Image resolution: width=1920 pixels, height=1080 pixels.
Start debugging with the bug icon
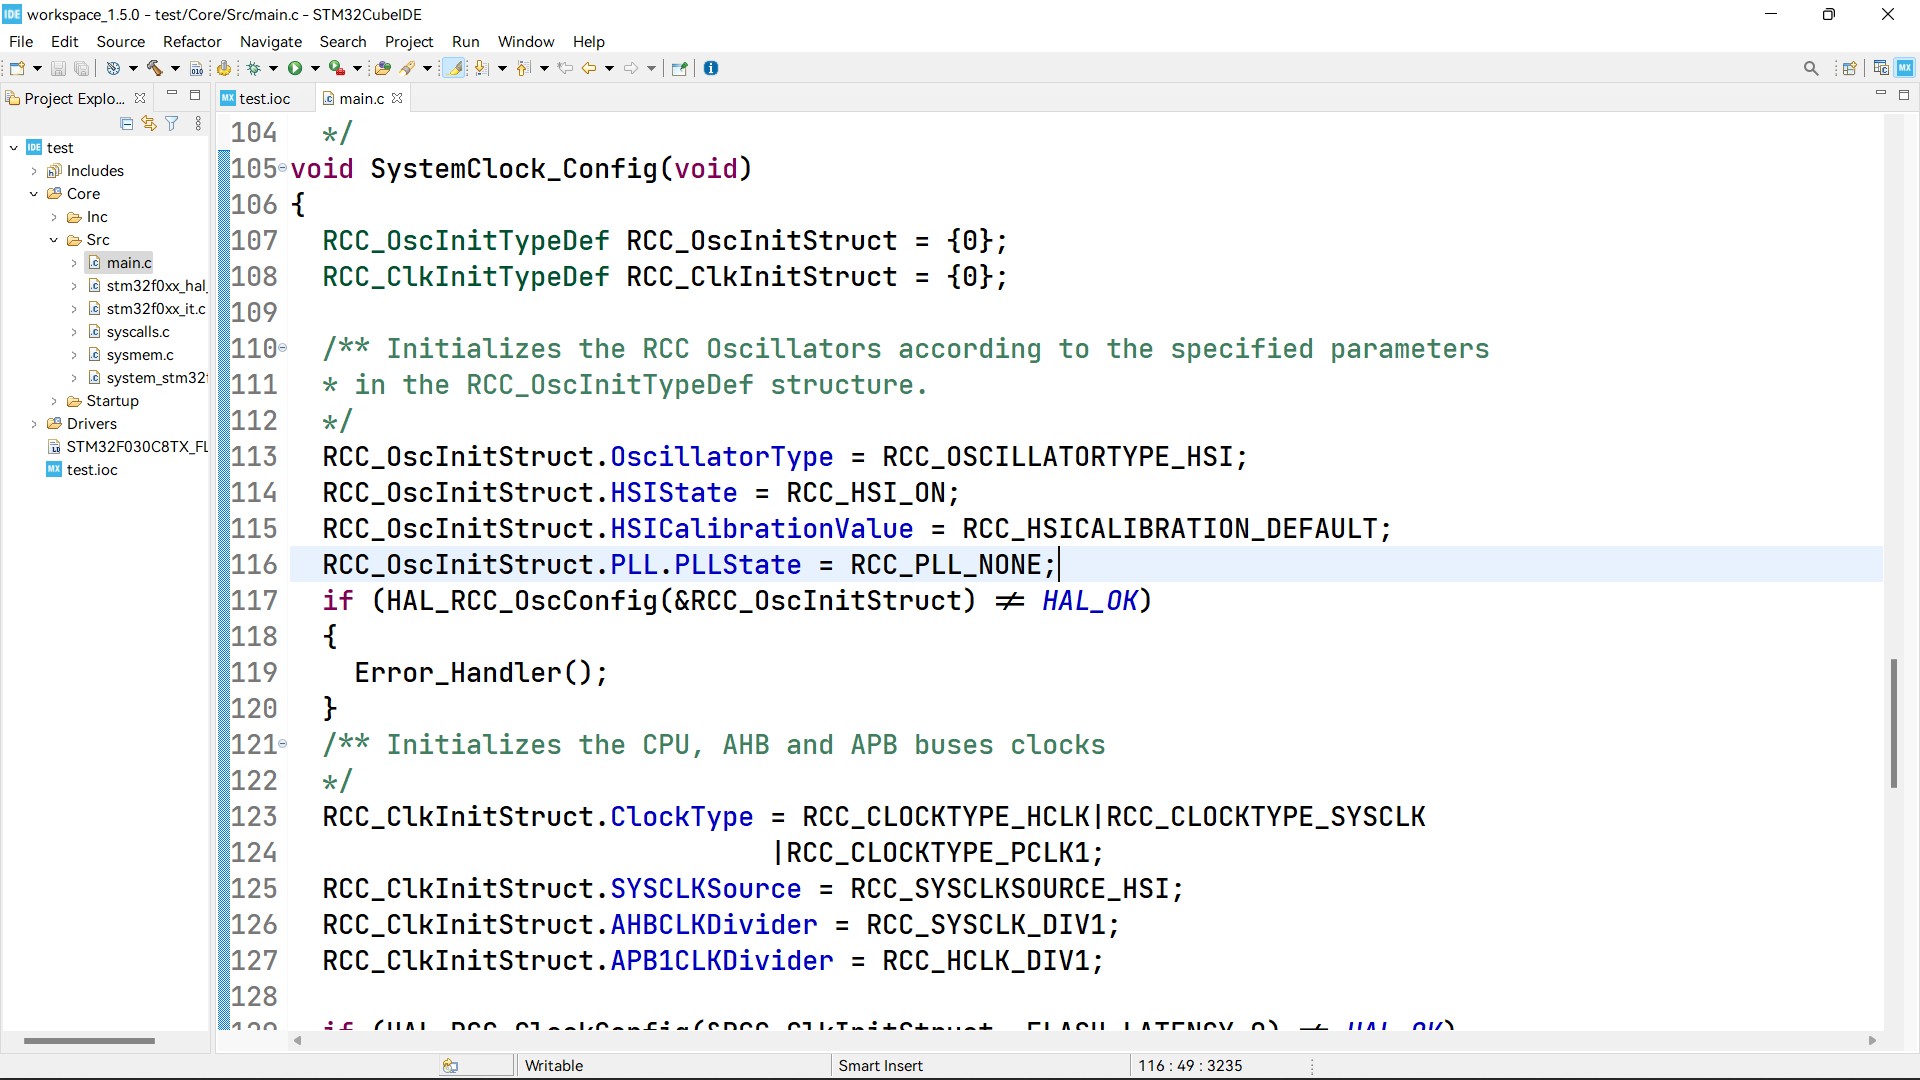pyautogui.click(x=254, y=68)
